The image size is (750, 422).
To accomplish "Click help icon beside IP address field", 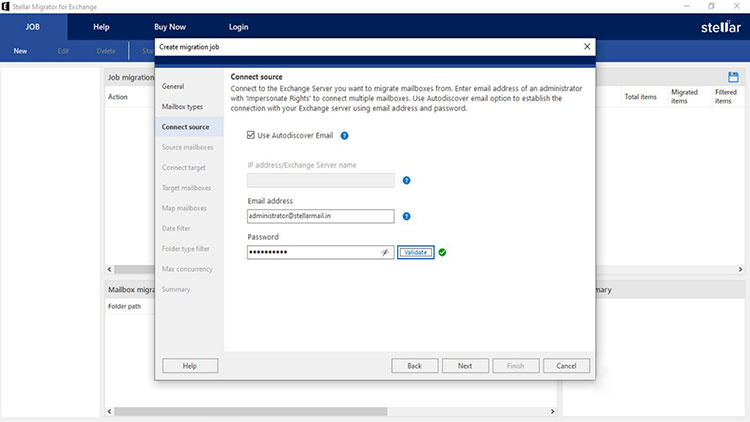I will 406,181.
